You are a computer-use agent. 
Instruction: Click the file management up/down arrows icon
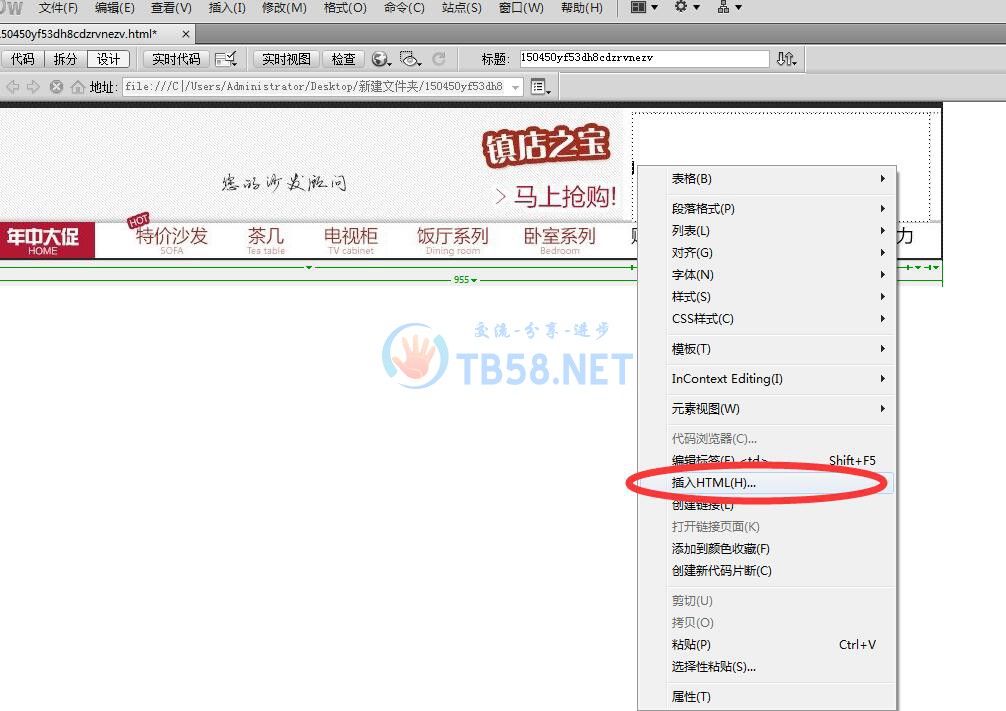tap(787, 59)
